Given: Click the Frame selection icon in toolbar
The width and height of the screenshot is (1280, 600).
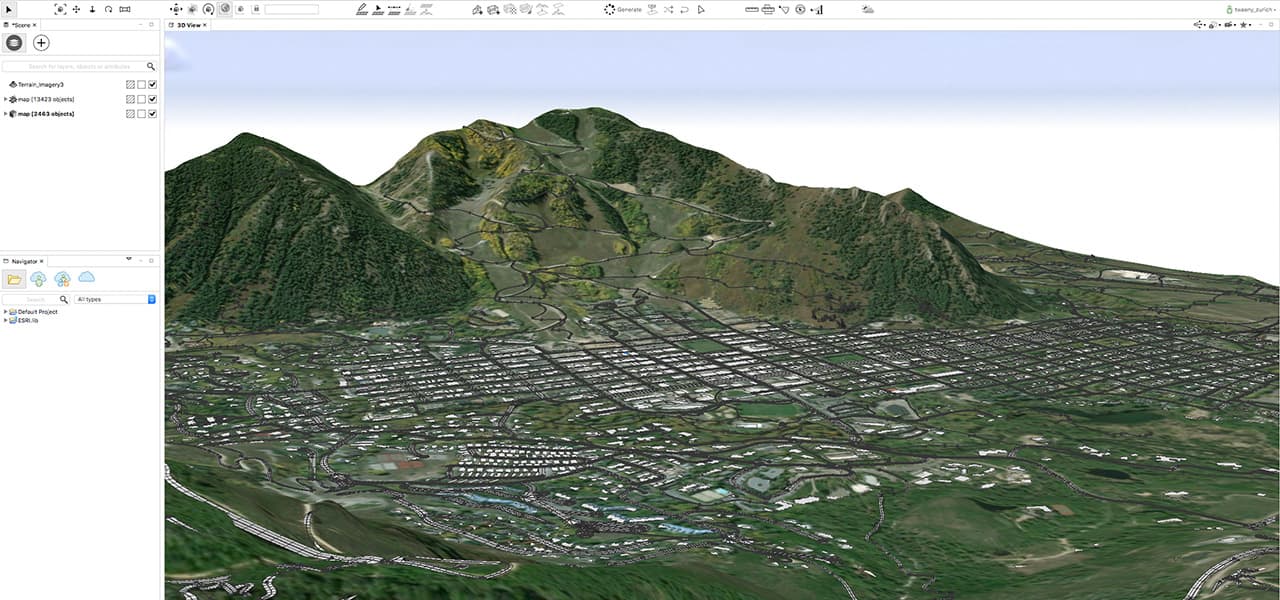Looking at the screenshot, I should [x=60, y=9].
